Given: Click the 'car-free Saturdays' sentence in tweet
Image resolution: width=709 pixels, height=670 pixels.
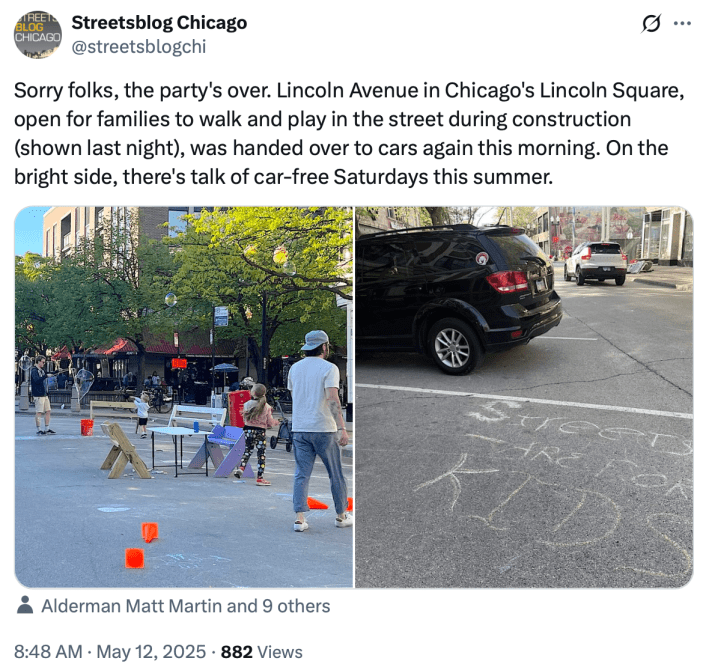Looking at the screenshot, I should pos(283,177).
